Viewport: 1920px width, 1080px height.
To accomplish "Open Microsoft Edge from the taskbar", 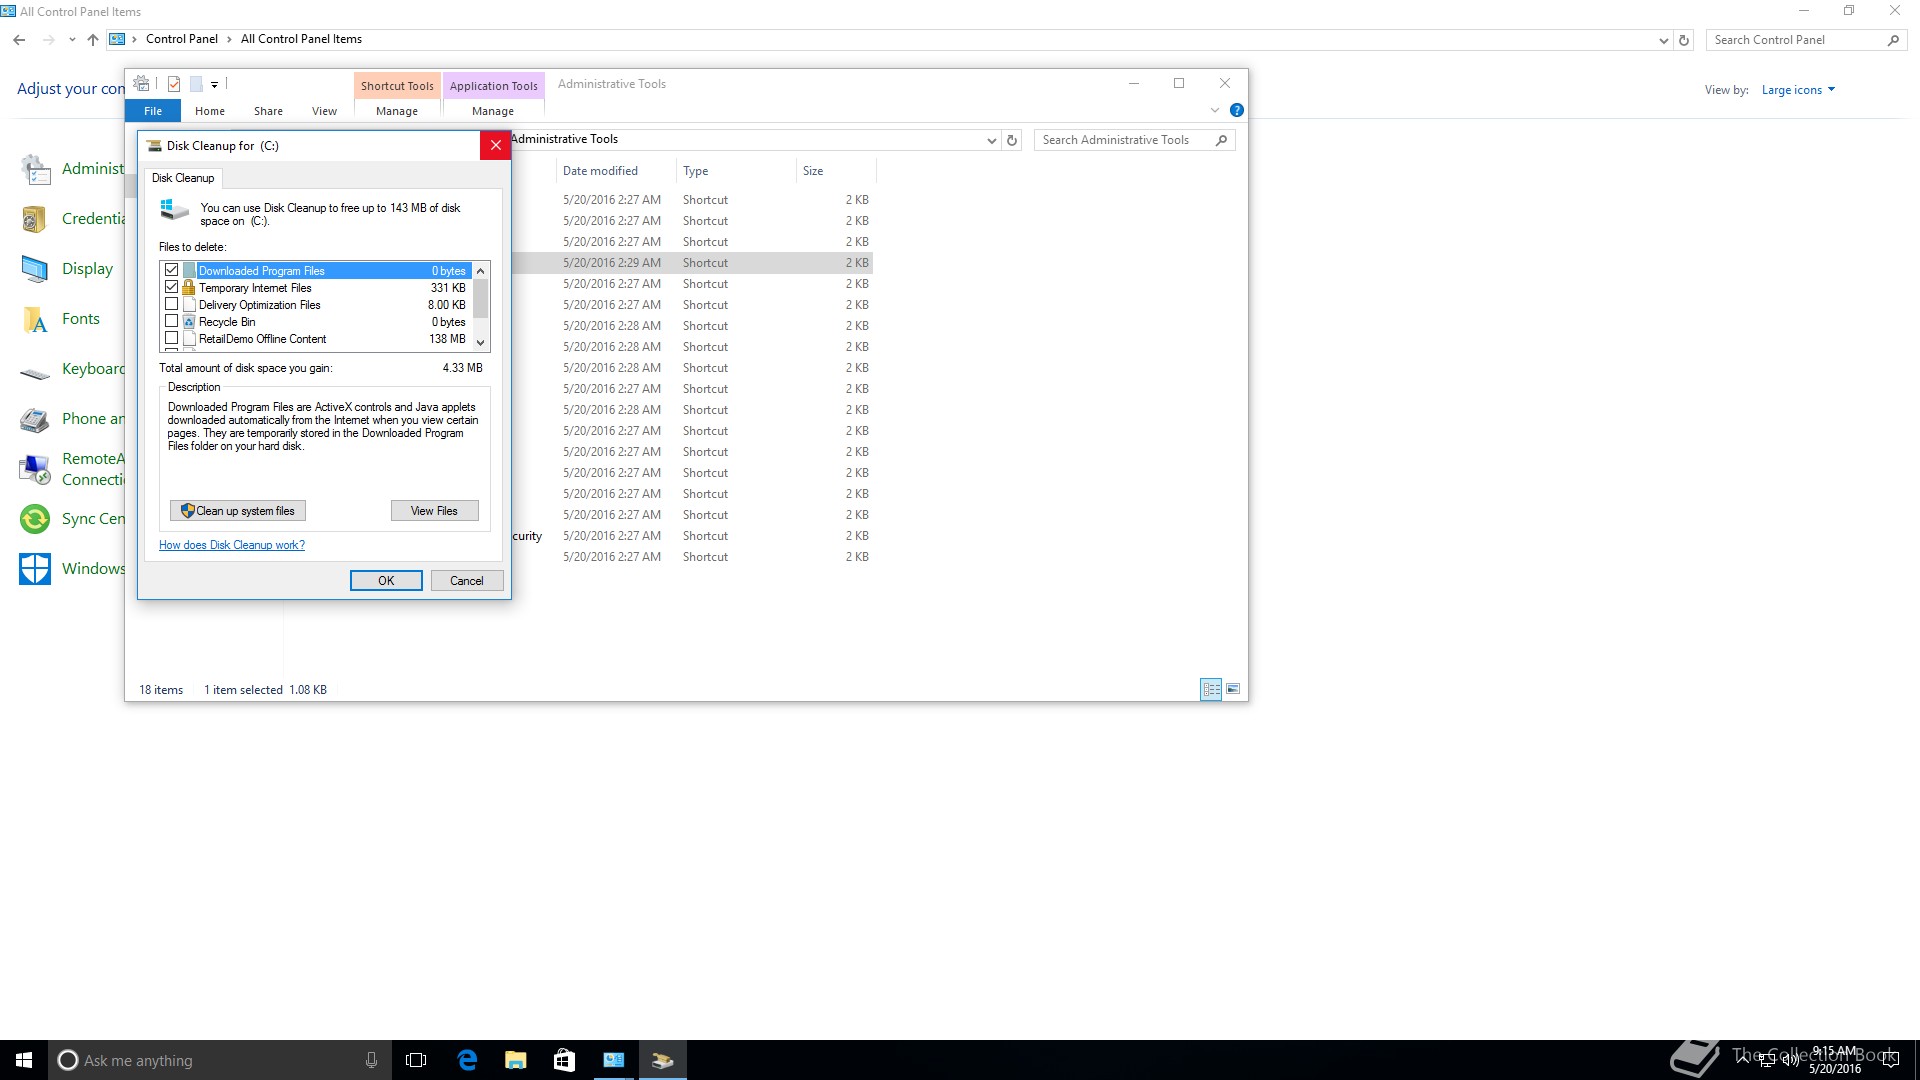I will point(467,1060).
